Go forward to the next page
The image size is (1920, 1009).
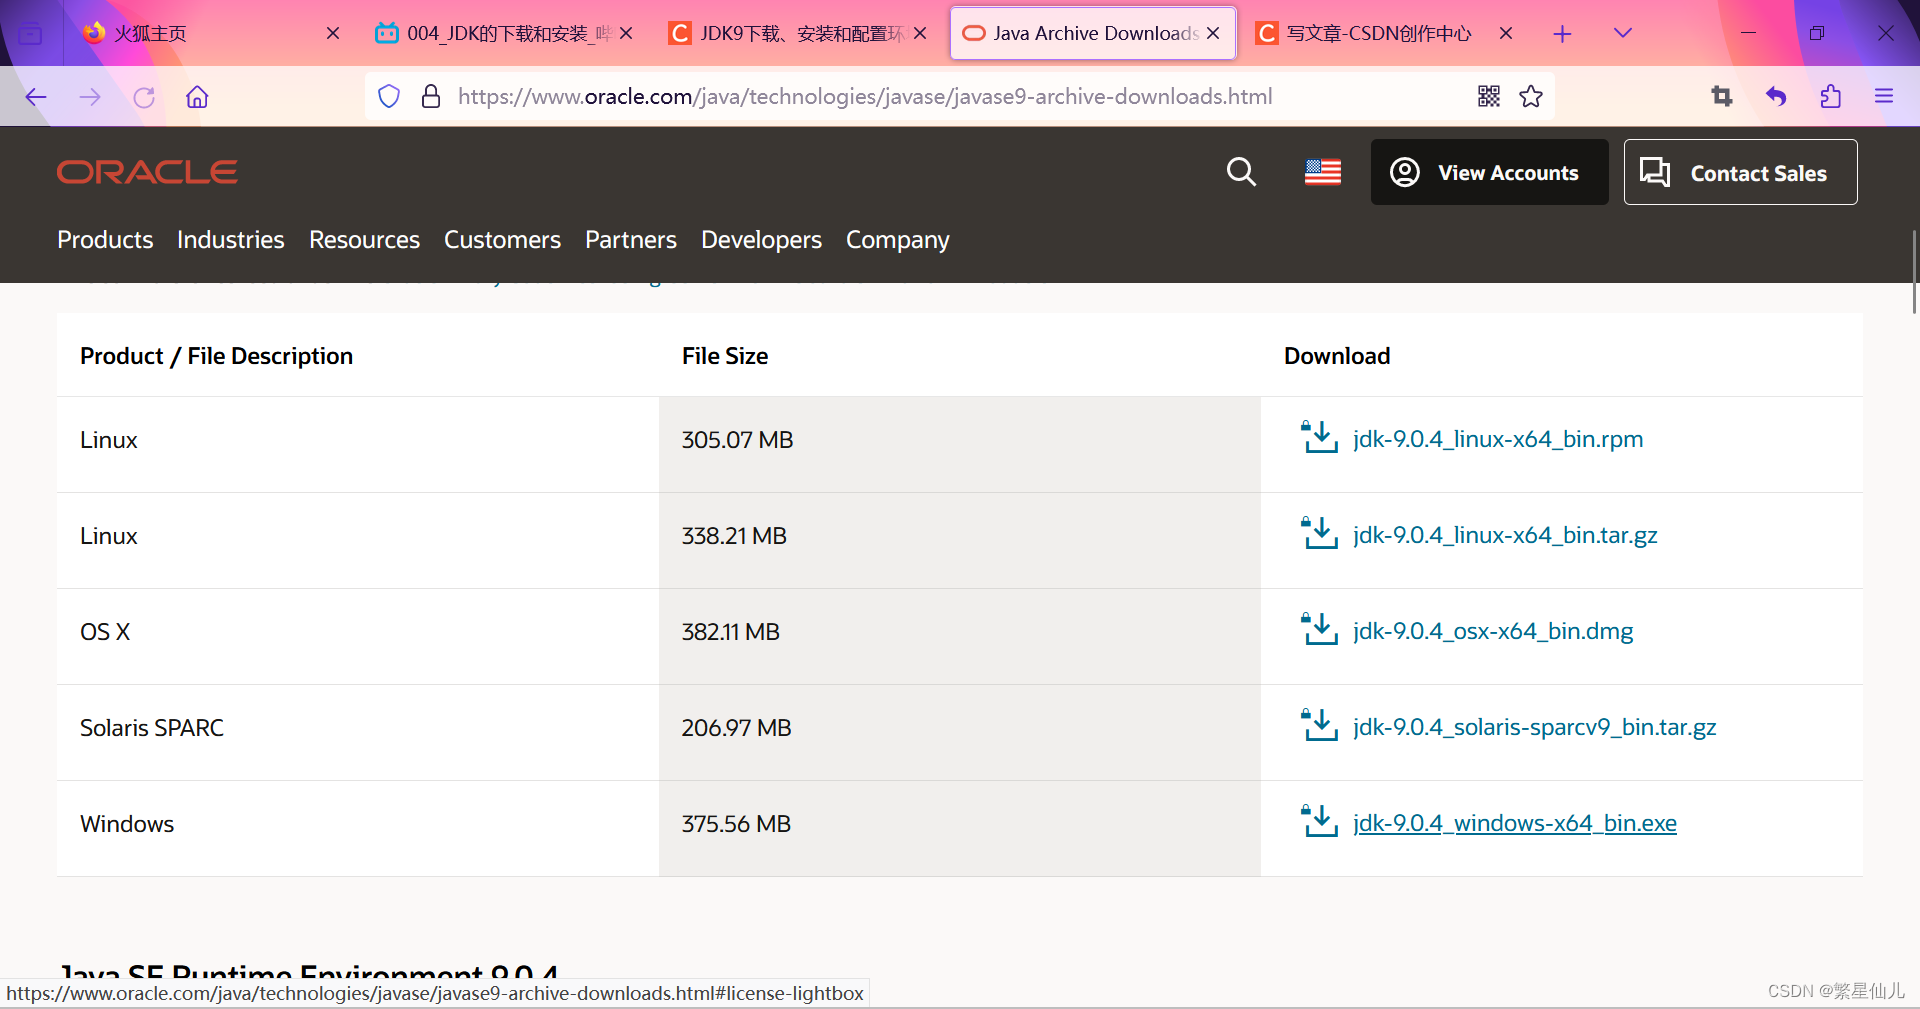(90, 97)
